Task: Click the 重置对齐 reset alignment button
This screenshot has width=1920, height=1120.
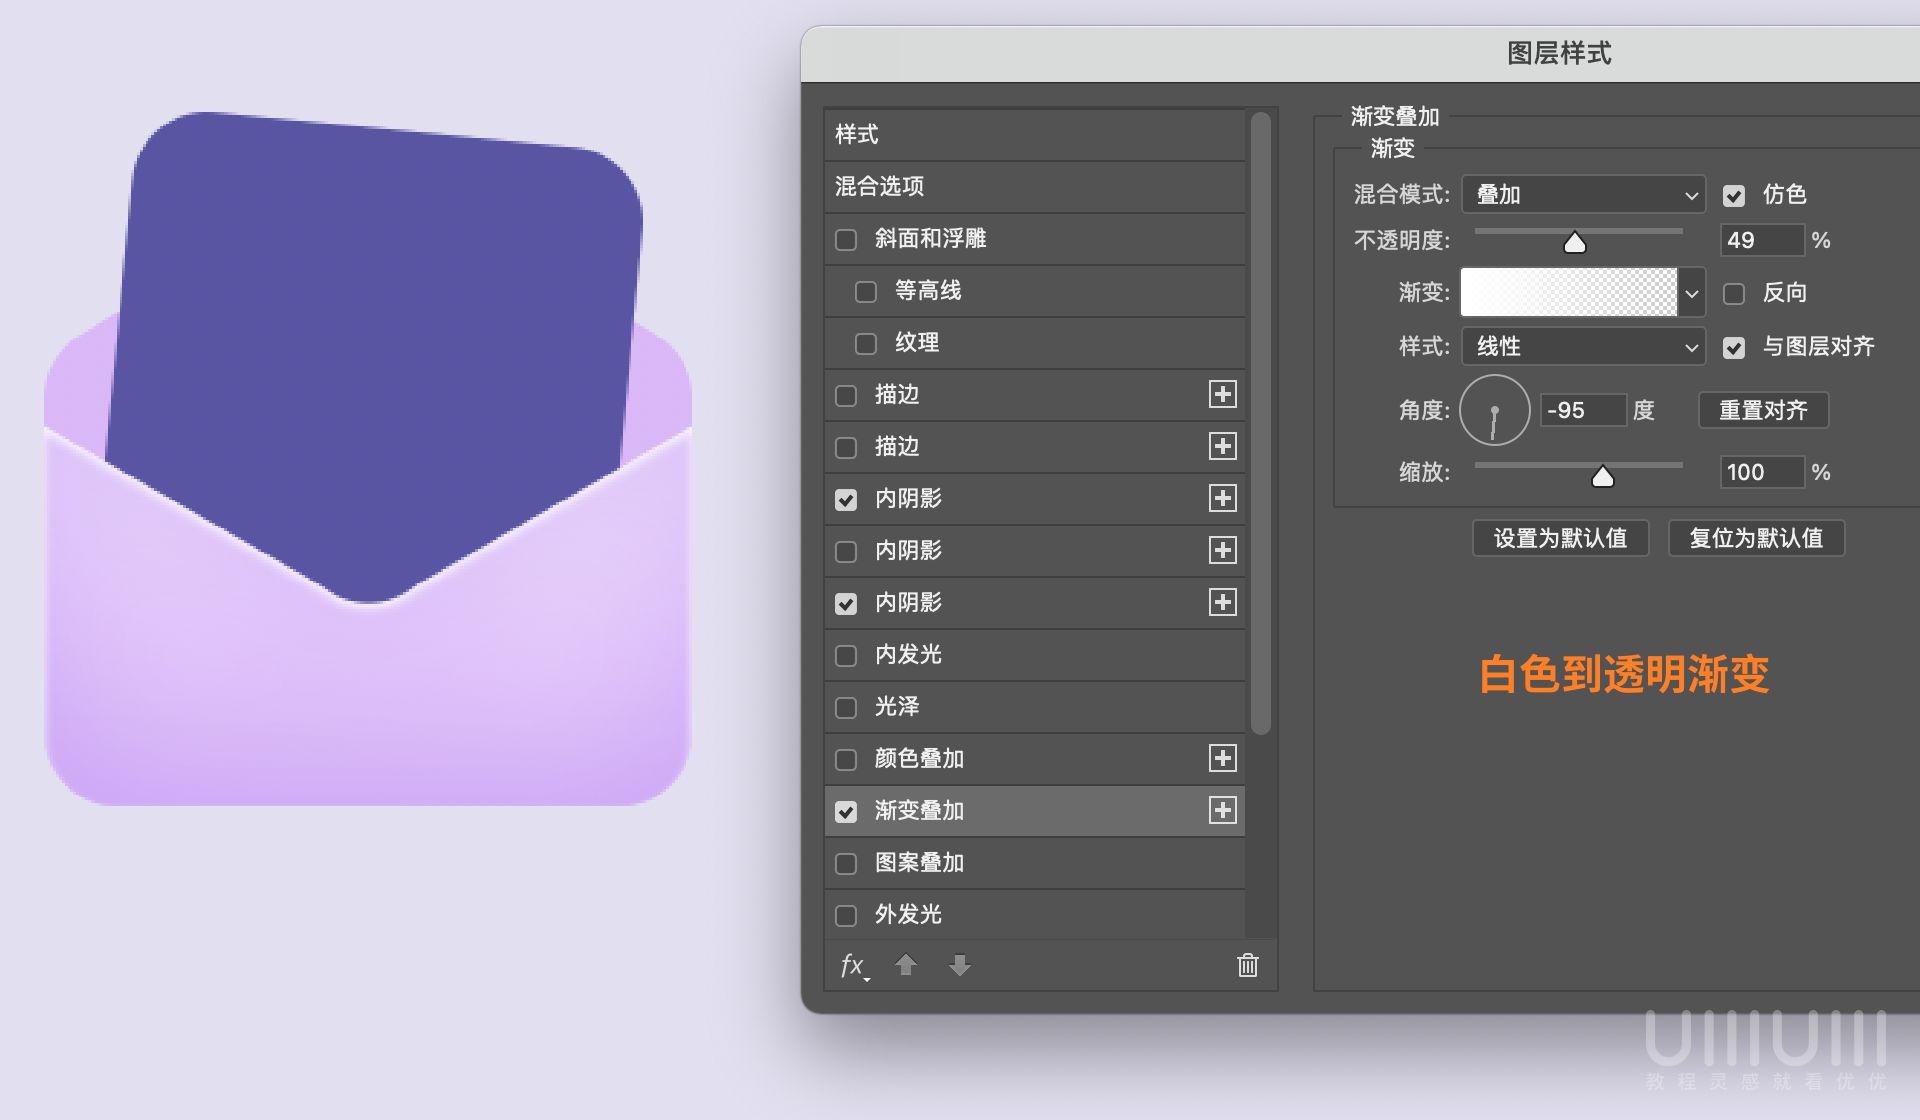Action: tap(1763, 410)
